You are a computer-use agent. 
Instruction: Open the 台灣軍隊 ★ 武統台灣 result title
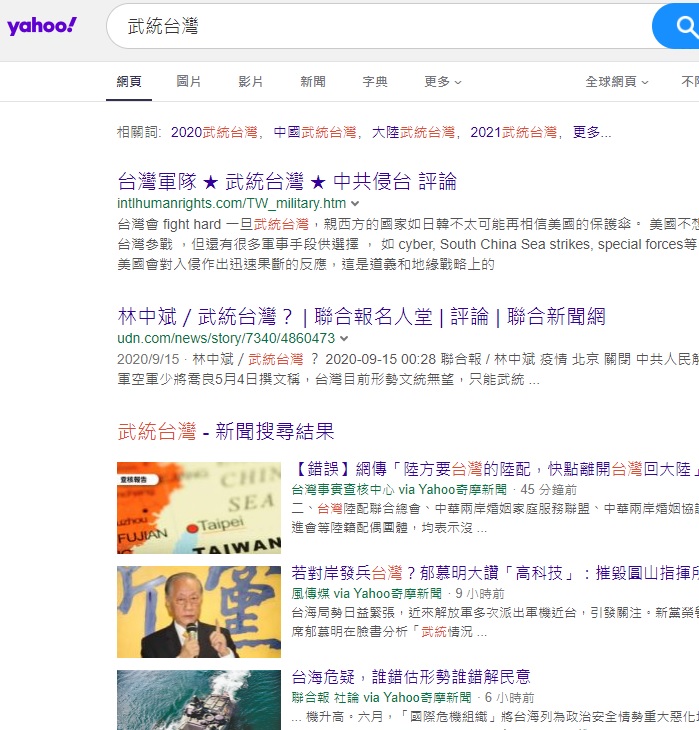point(287,182)
